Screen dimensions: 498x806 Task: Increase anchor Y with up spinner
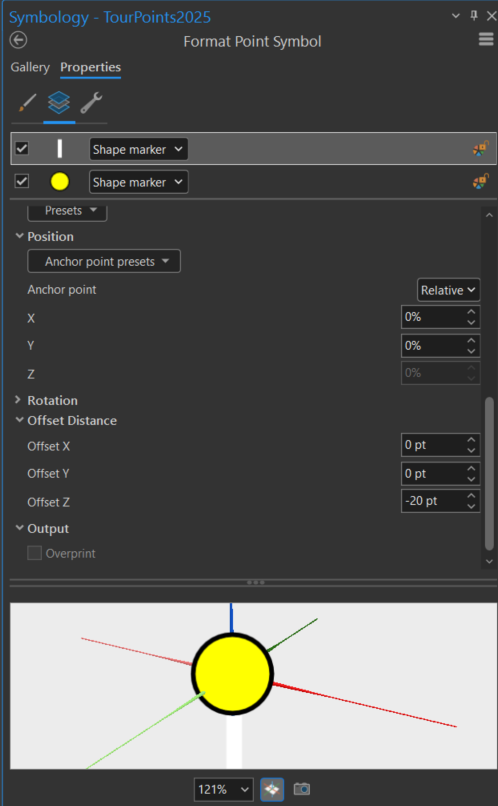pyautogui.click(x=471, y=340)
